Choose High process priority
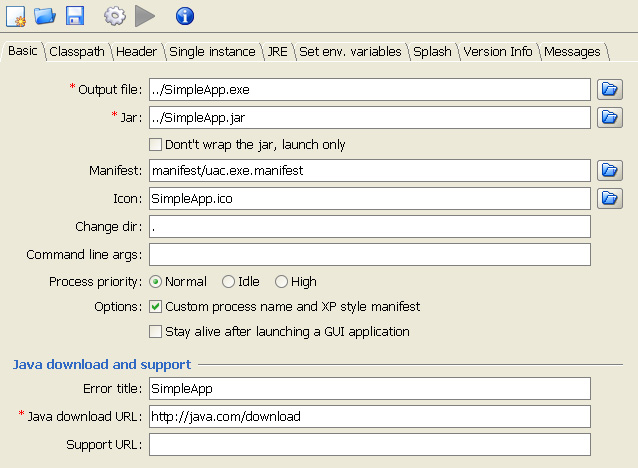 282,282
